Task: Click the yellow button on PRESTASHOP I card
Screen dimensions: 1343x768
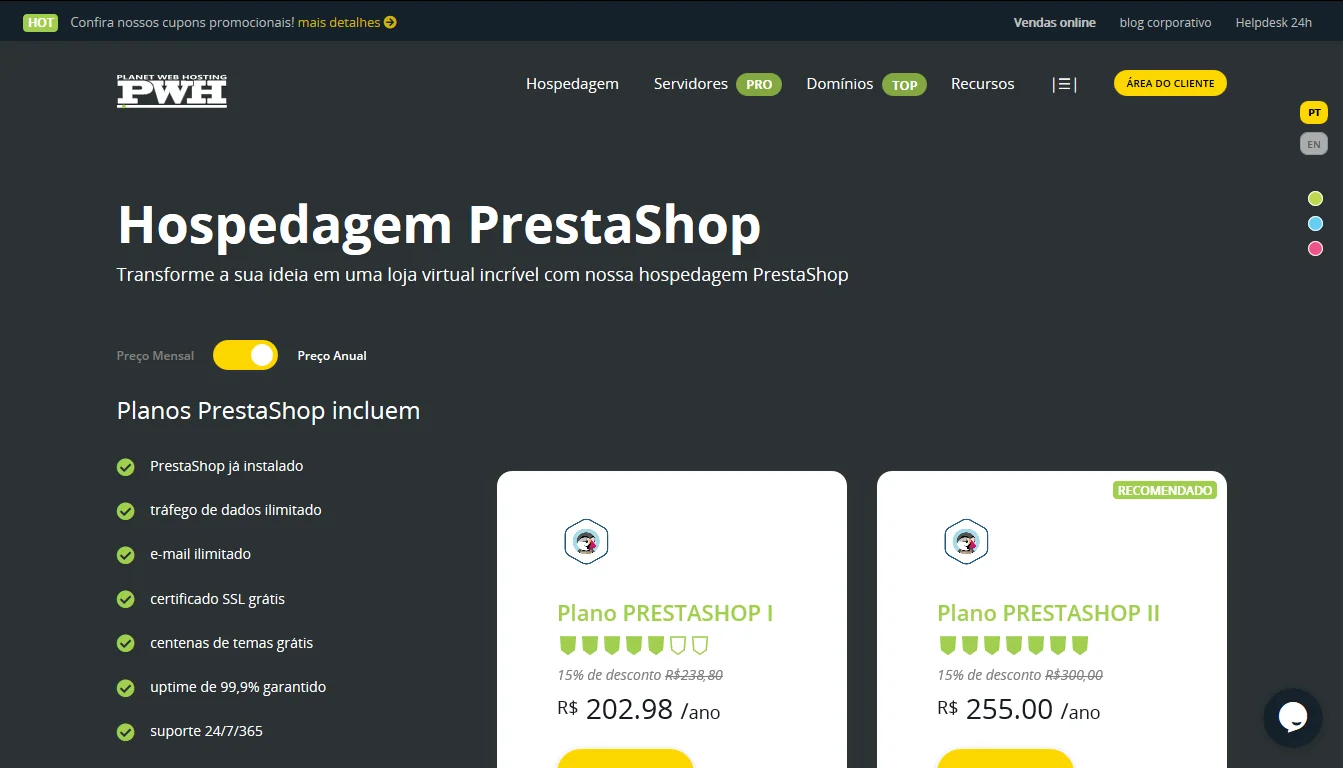Action: (x=625, y=758)
